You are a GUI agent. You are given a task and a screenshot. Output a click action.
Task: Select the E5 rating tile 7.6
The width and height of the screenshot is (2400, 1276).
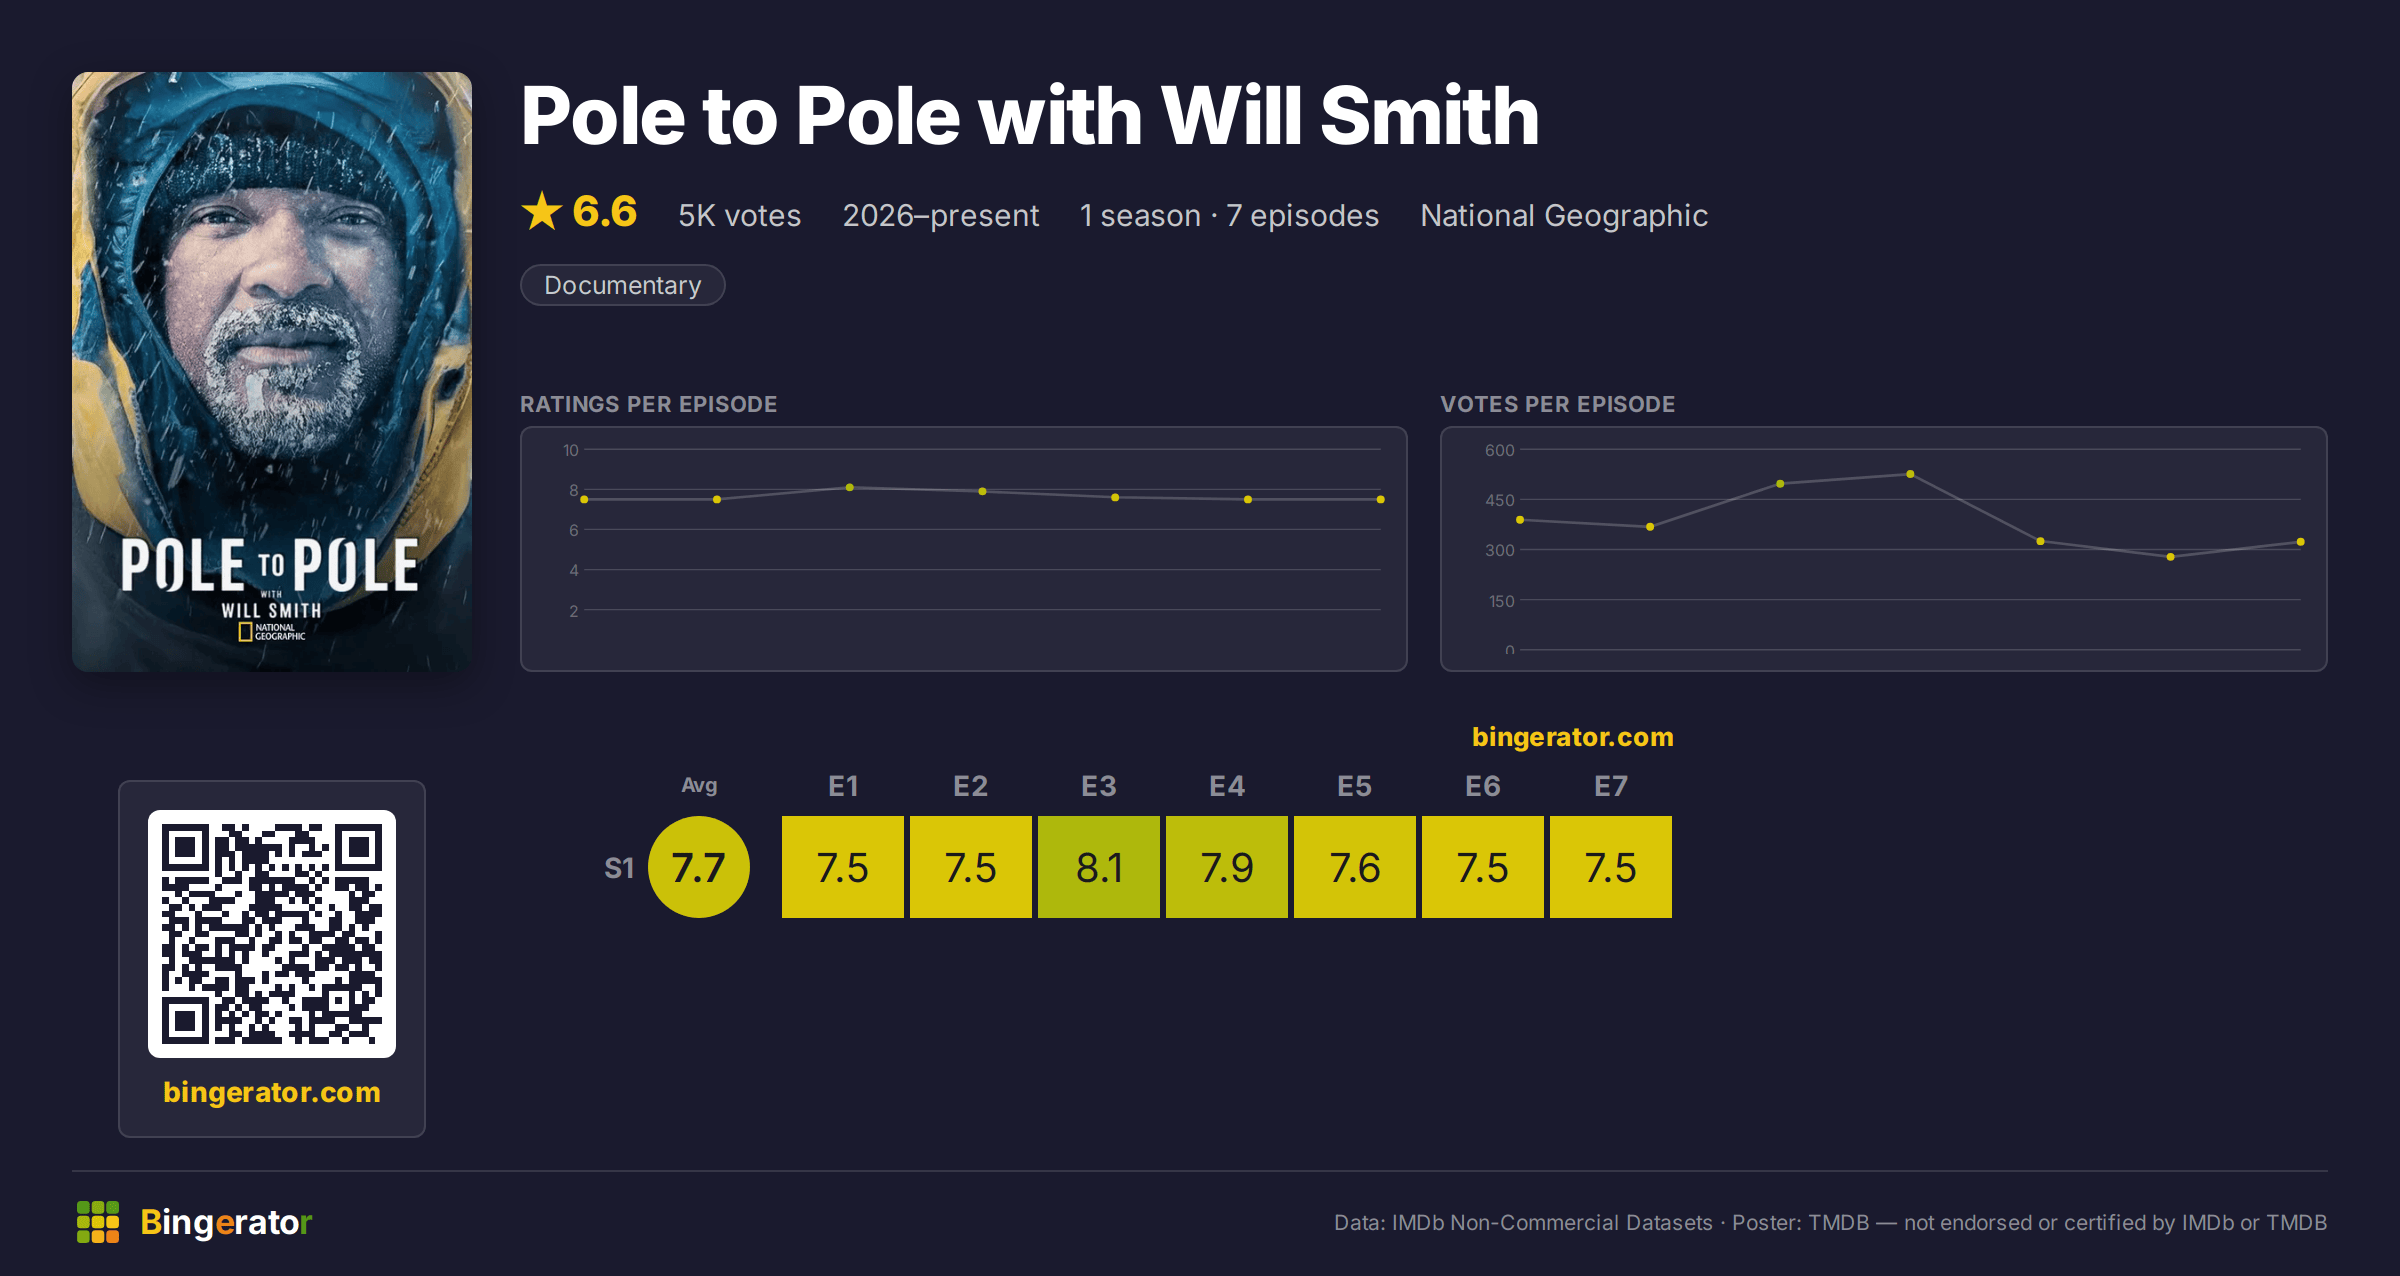point(1355,867)
